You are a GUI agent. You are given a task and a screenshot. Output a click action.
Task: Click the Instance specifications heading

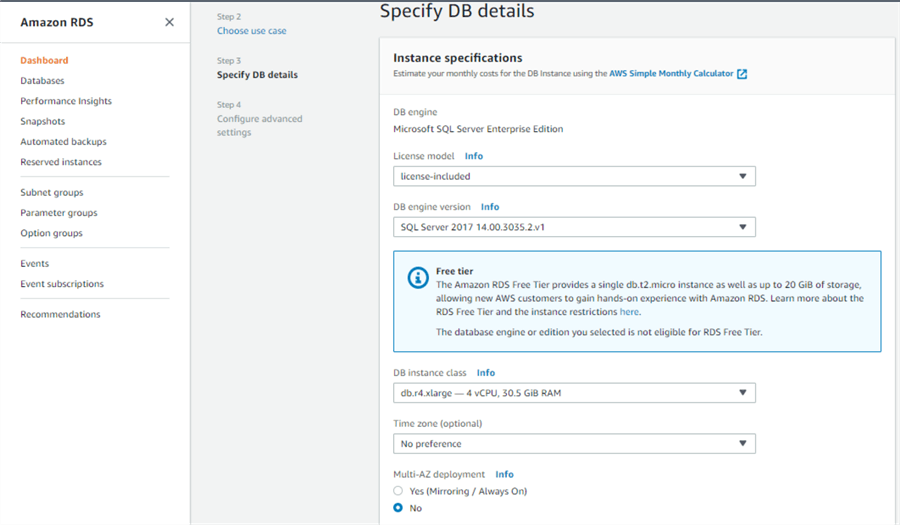[x=457, y=58]
